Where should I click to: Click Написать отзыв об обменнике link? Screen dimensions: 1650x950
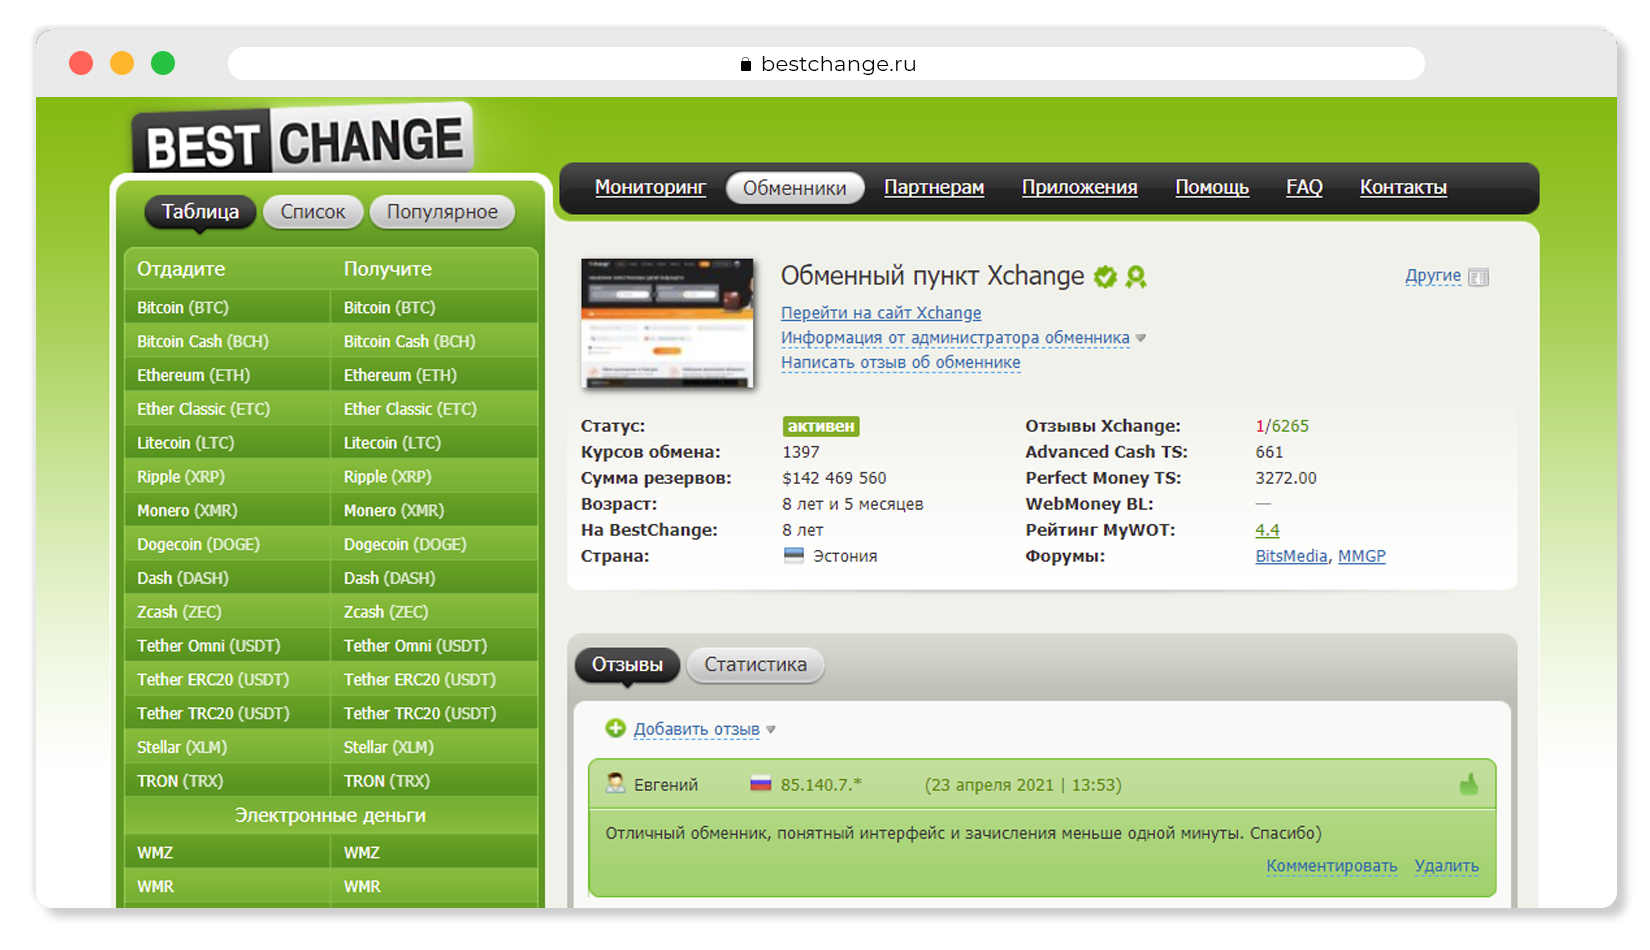[901, 362]
